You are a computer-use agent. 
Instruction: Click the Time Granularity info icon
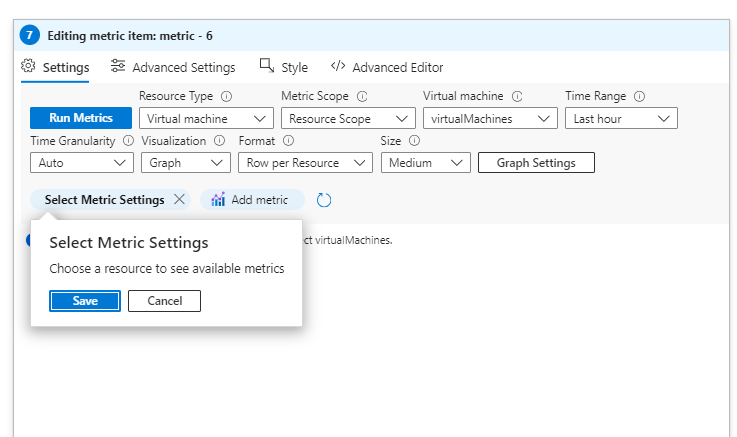[x=128, y=140]
